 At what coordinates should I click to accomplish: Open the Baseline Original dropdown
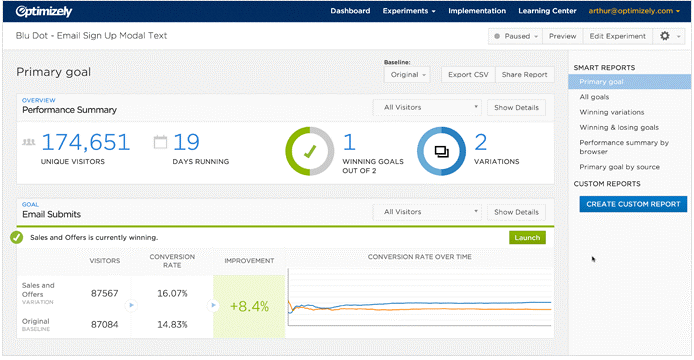click(407, 75)
